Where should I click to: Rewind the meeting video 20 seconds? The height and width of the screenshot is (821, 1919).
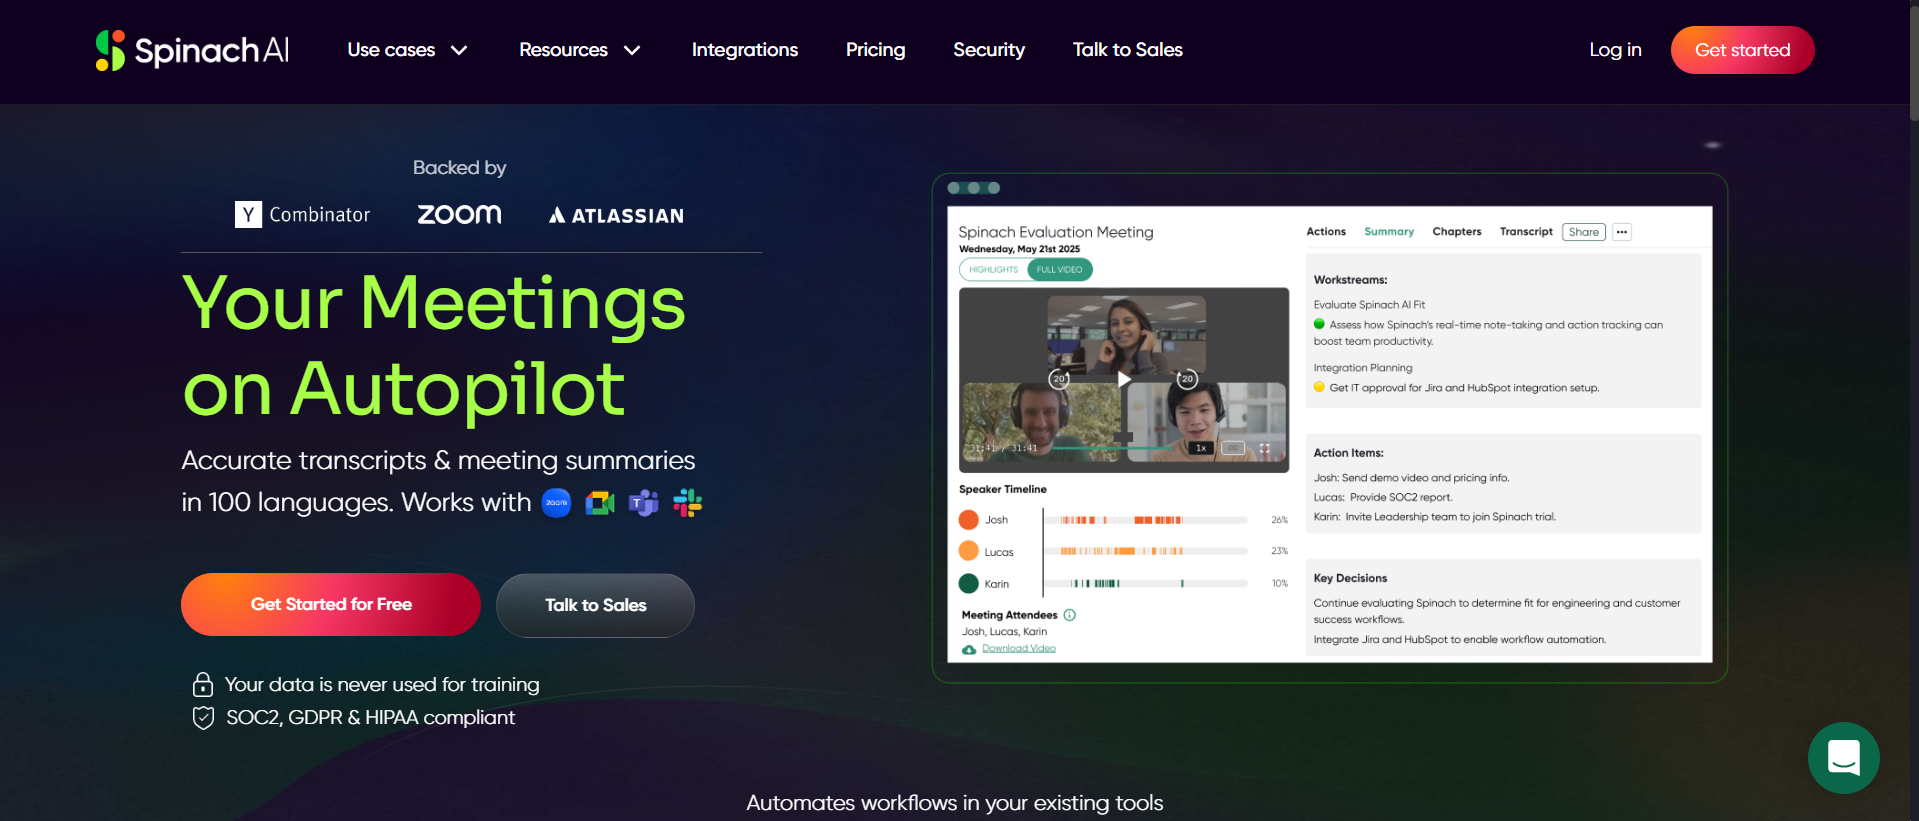click(1059, 379)
